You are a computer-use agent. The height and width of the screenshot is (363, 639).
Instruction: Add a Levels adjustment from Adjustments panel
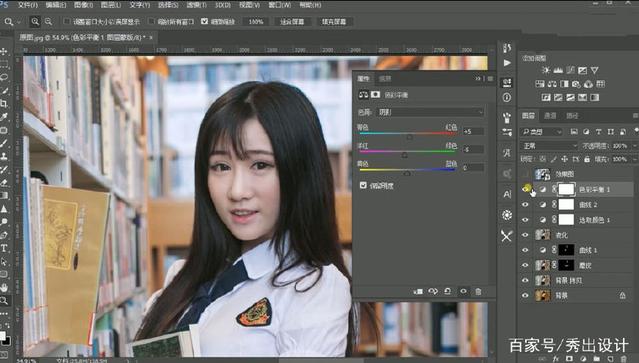(558, 70)
